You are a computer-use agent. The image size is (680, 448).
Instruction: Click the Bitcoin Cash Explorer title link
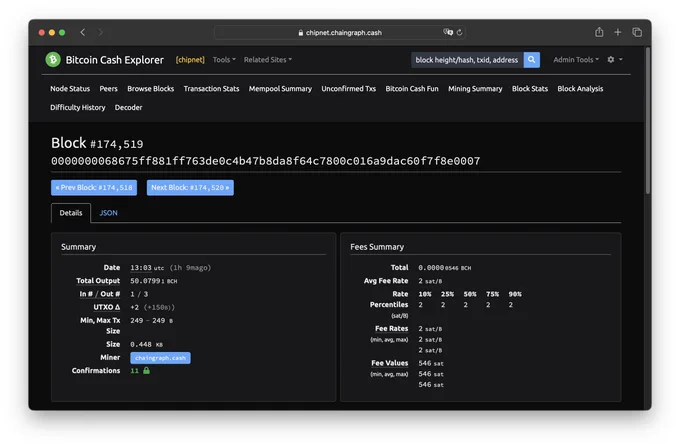[115, 60]
